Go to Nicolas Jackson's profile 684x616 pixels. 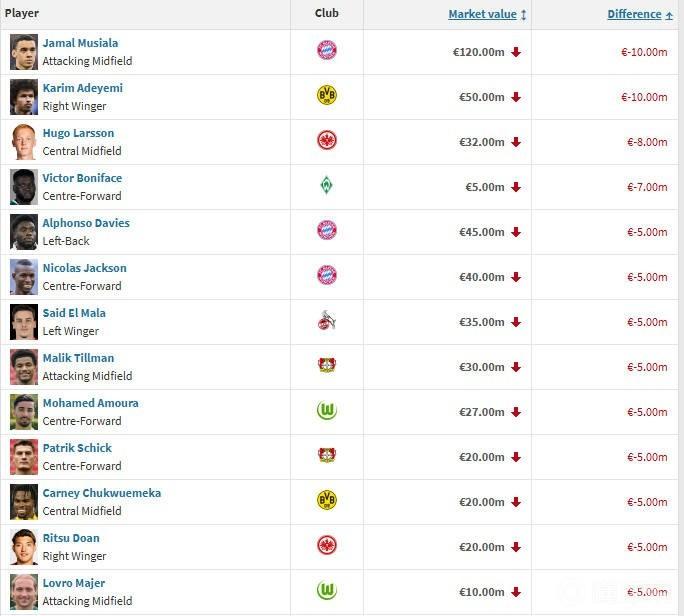[84, 268]
